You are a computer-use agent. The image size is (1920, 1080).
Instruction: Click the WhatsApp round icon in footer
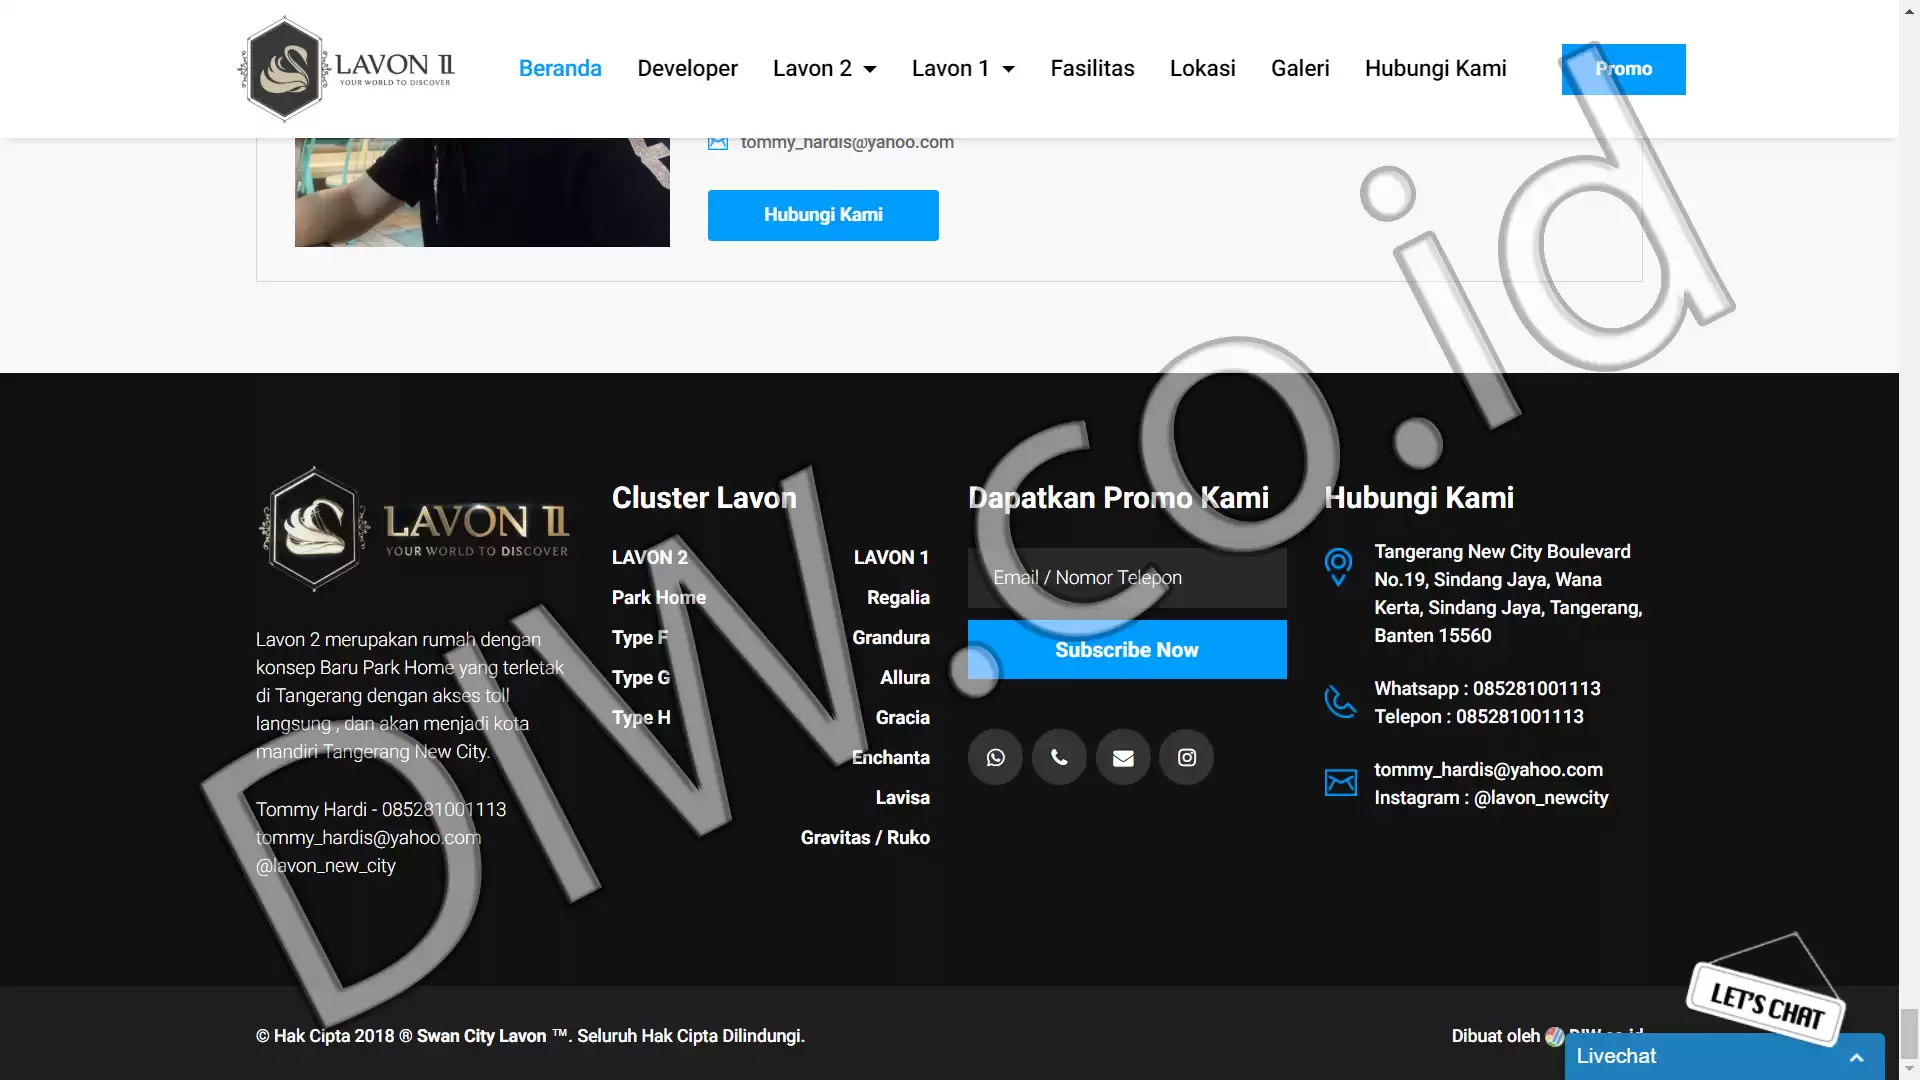(x=995, y=757)
